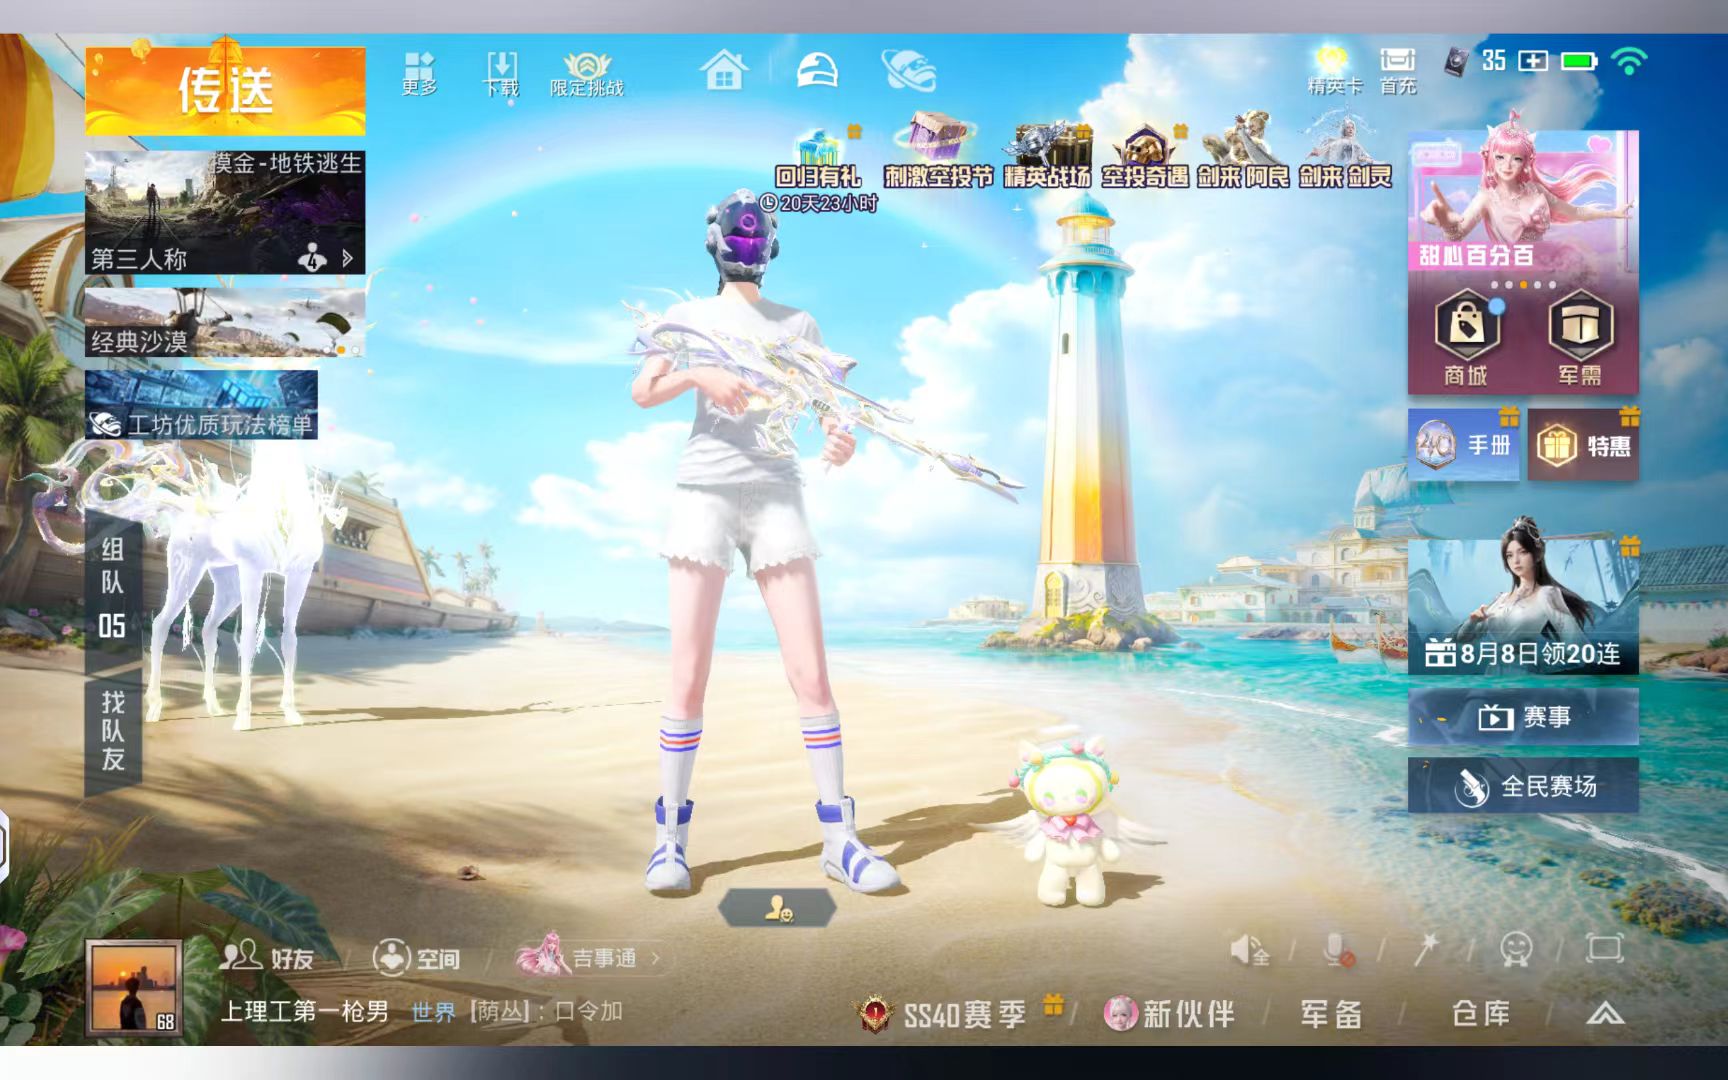Toggle the speaker sound mode icon
Viewport: 1728px width, 1080px height.
(1250, 949)
